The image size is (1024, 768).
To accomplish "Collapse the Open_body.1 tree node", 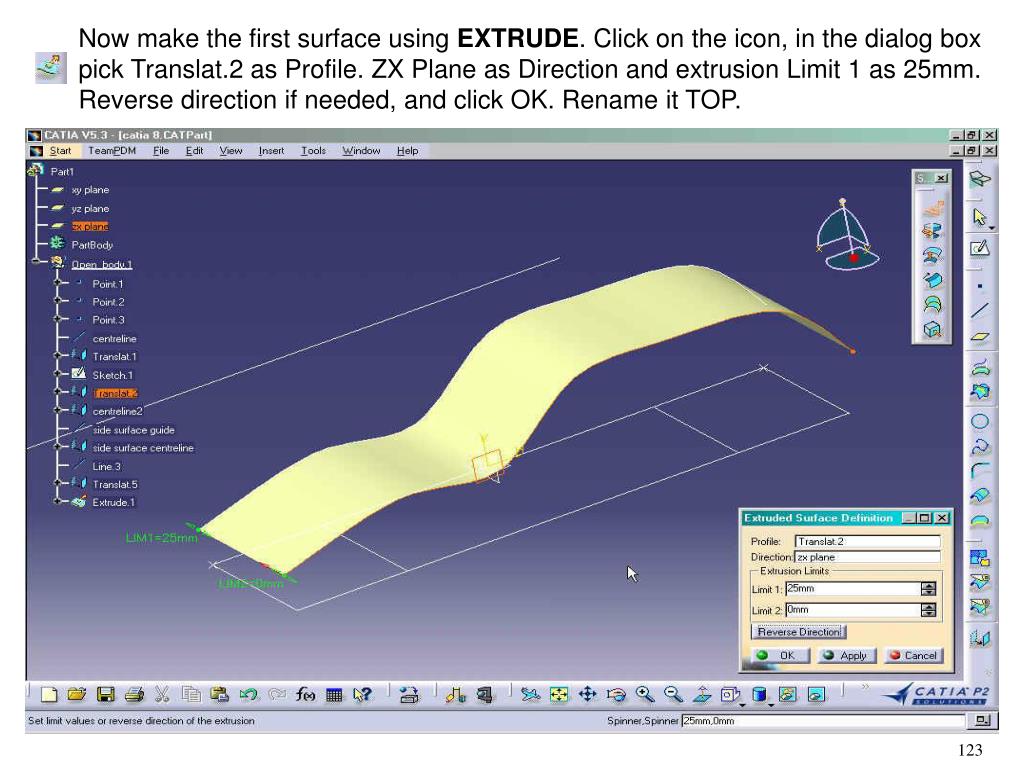I will click(37, 263).
